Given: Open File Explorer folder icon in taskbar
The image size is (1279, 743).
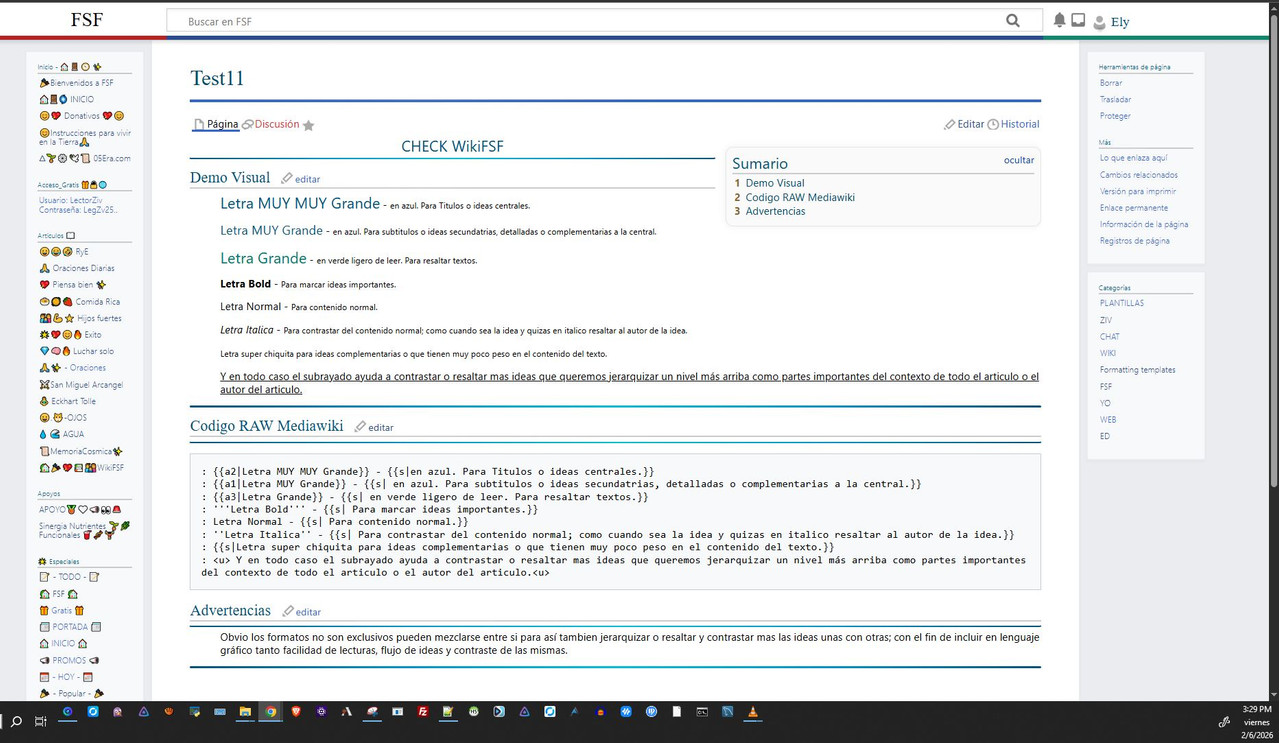Looking at the screenshot, I should pyautogui.click(x=245, y=712).
